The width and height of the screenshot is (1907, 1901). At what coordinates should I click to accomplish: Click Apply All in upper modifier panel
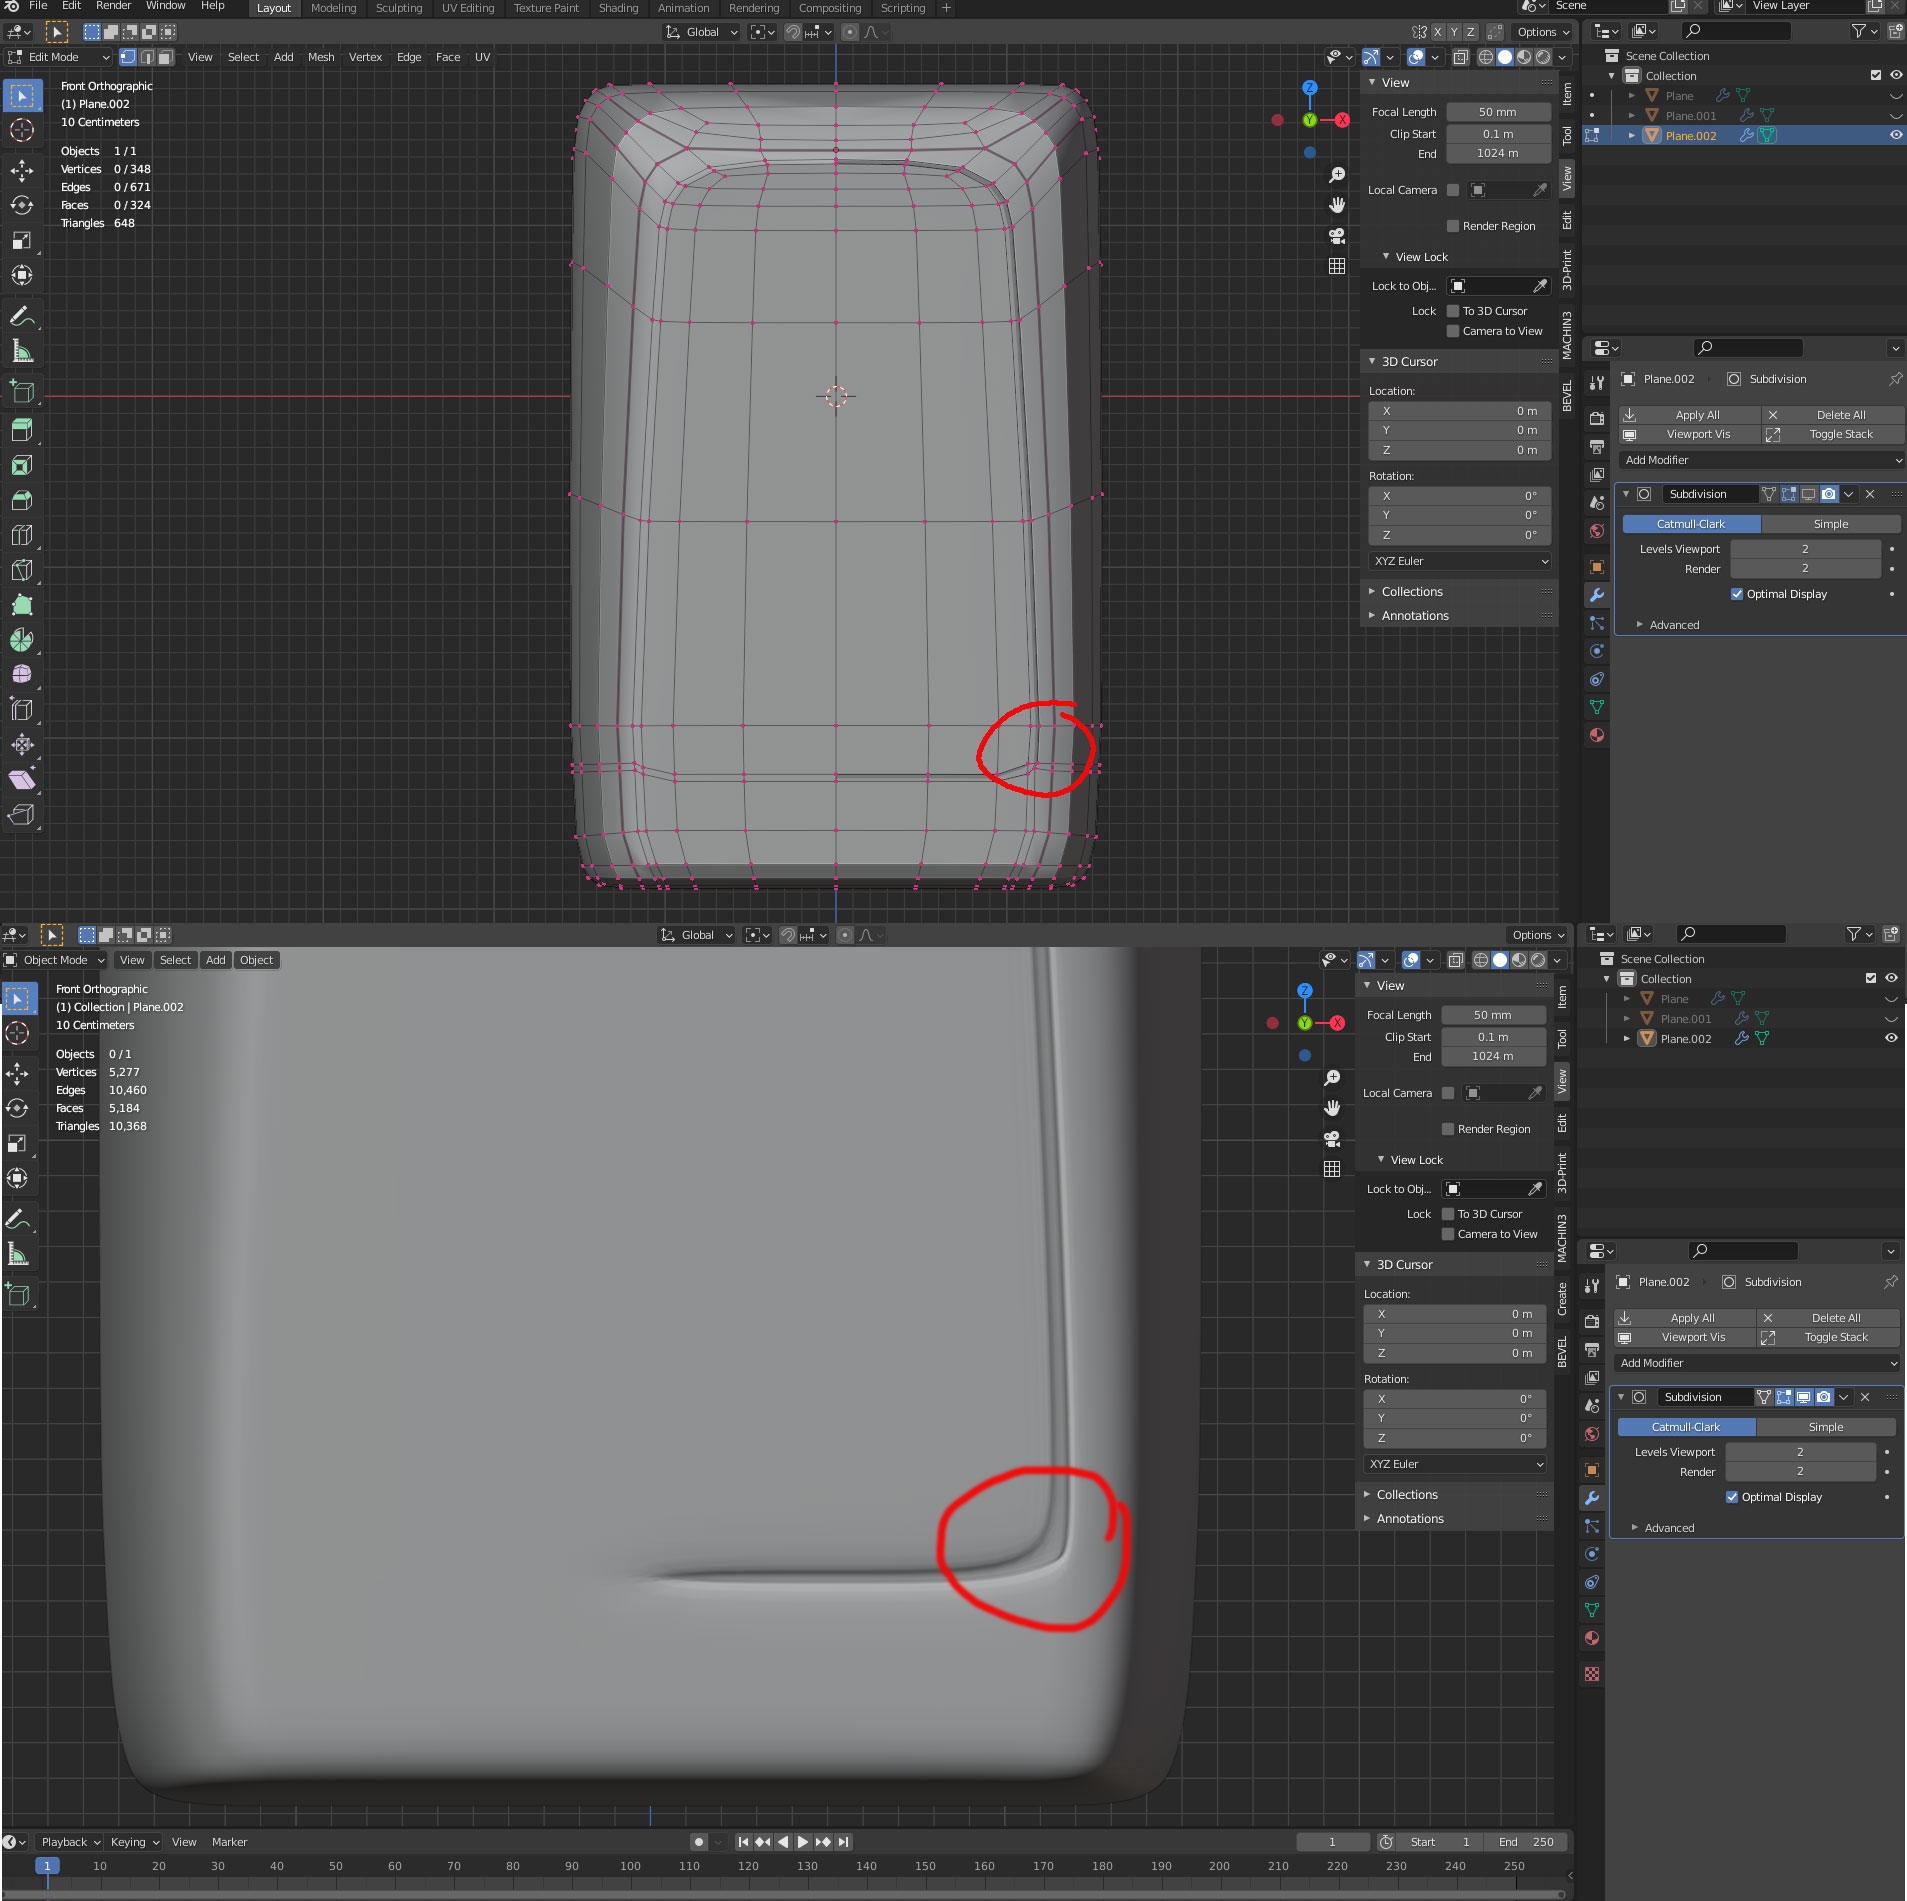click(1690, 415)
